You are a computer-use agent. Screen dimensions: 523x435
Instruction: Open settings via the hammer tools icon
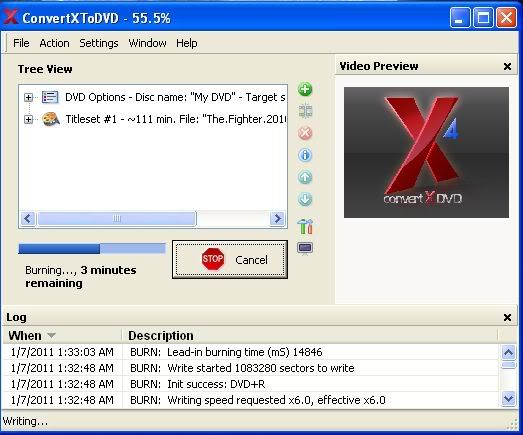click(305, 226)
